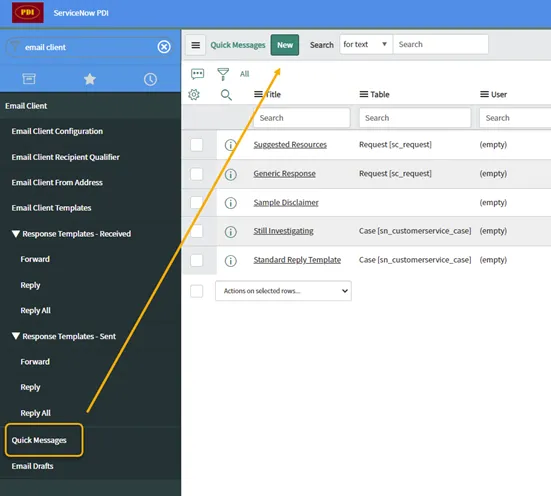The height and width of the screenshot is (496, 551).
Task: Open the Email Client application menu
Action: pyautogui.click(x=26, y=106)
